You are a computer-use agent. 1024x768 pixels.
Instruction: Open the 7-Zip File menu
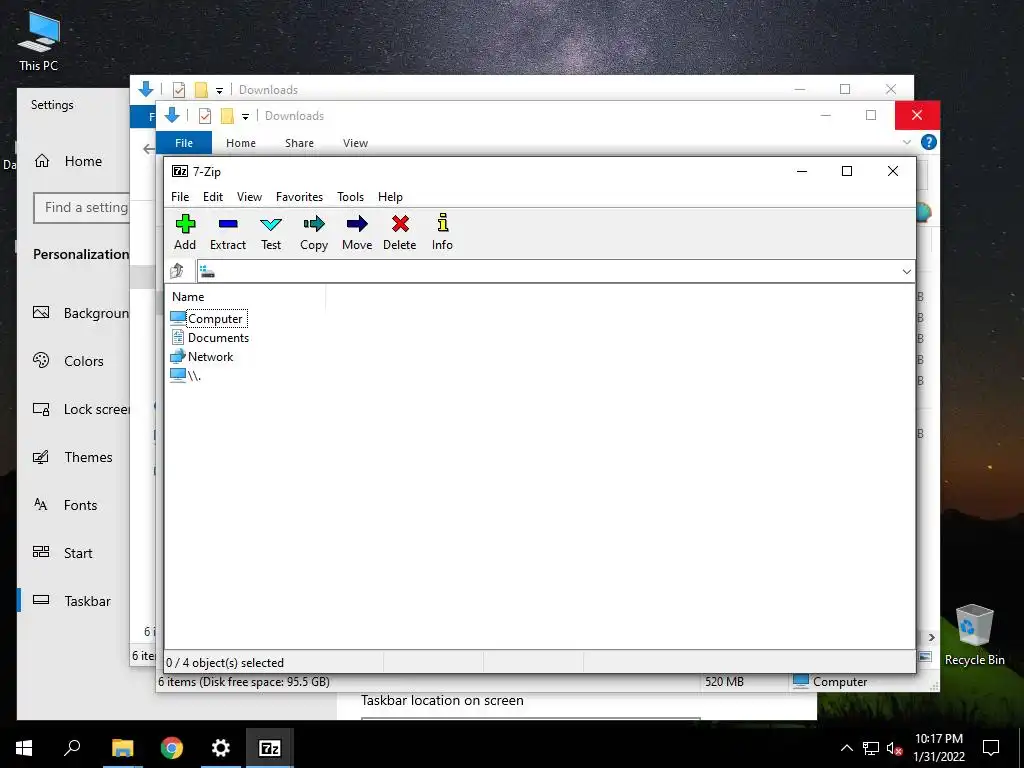point(180,197)
